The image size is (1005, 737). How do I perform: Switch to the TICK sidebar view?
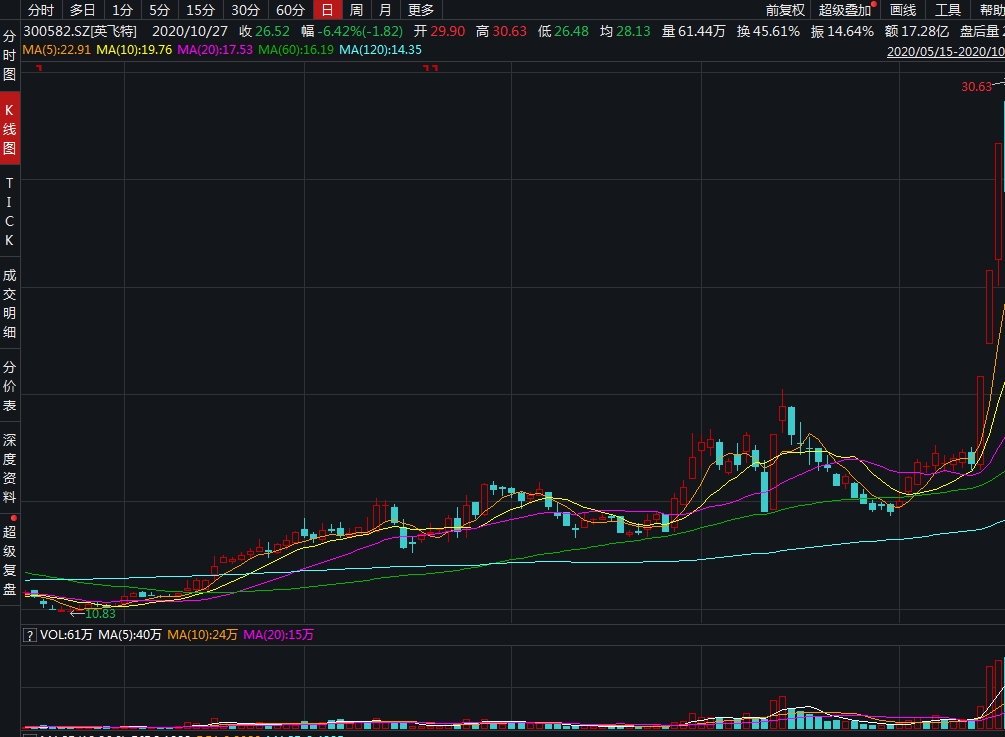tap(10, 212)
